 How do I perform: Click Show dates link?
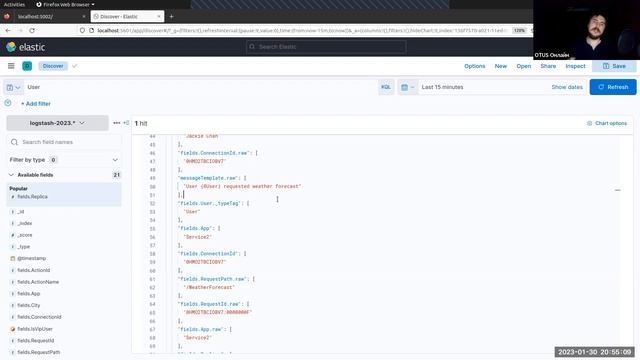pyautogui.click(x=567, y=87)
